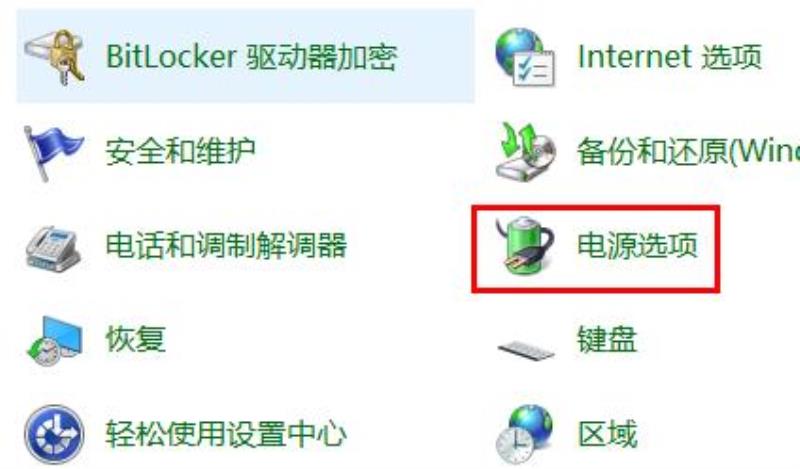Open the 安全和维护 link
Screen dimensions: 800x469
[x=180, y=151]
